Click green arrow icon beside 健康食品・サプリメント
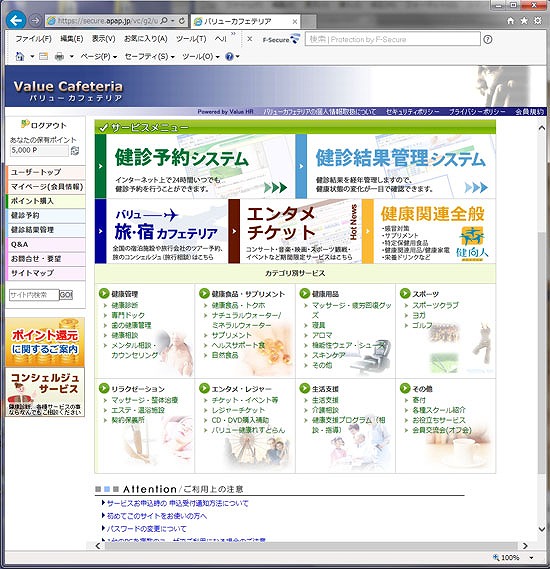 click(x=204, y=294)
